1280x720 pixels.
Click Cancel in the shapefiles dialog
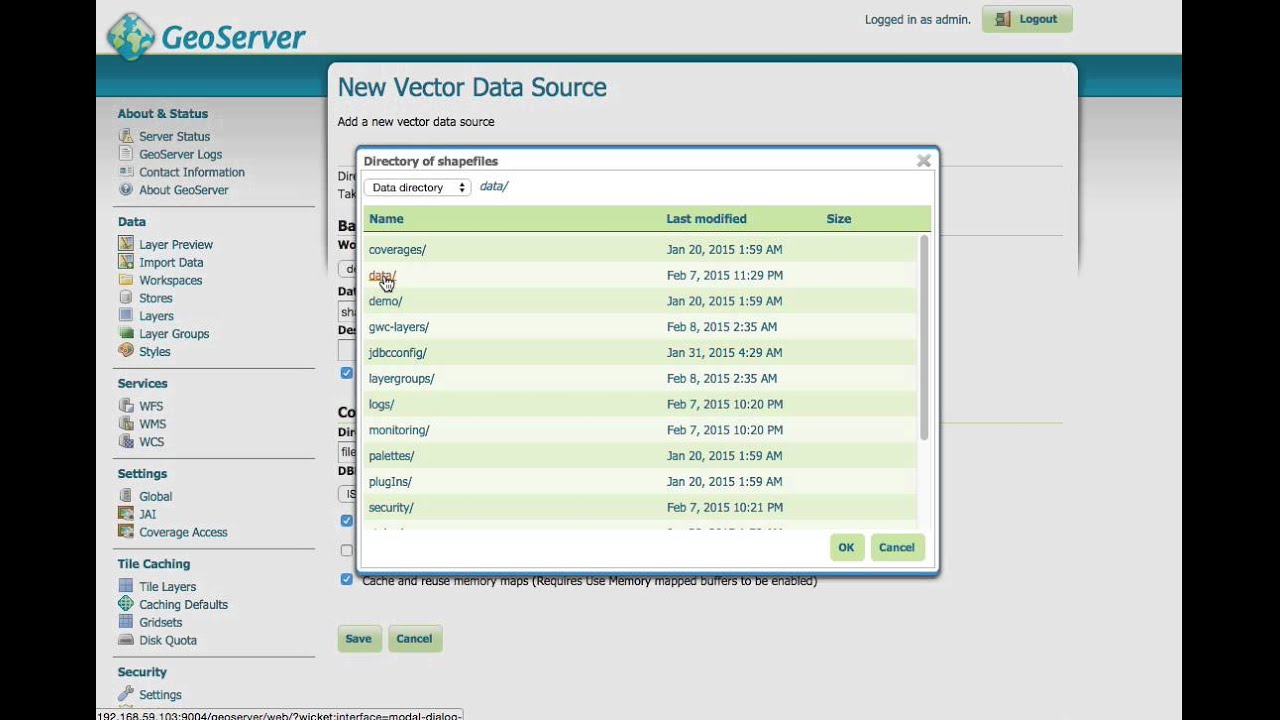point(897,547)
